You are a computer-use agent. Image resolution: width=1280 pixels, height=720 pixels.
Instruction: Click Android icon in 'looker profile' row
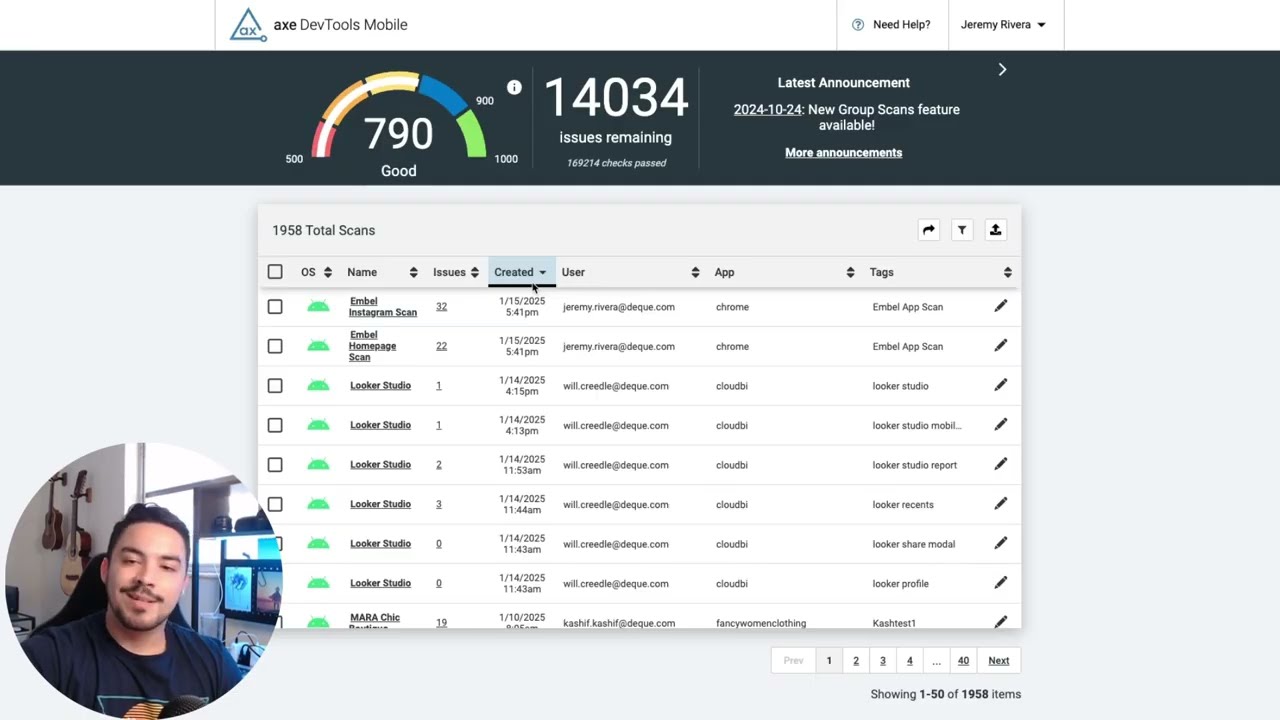pos(318,583)
